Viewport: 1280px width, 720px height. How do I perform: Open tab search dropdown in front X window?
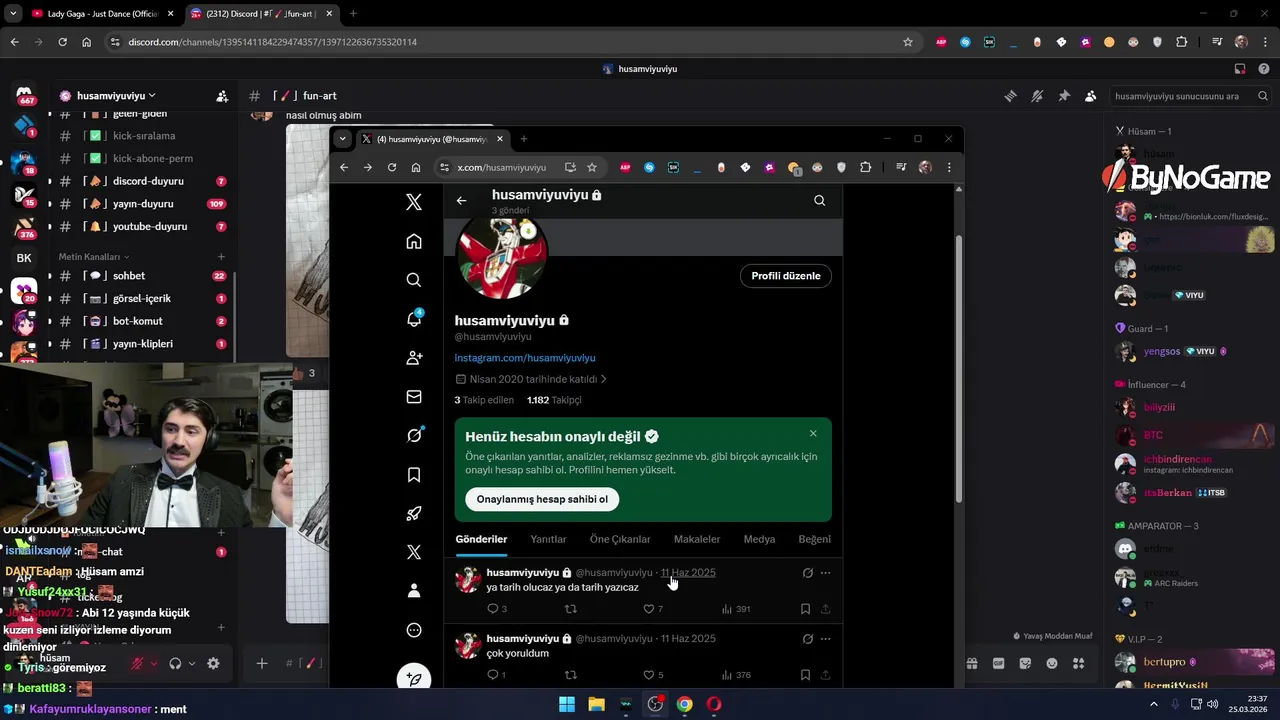point(343,139)
